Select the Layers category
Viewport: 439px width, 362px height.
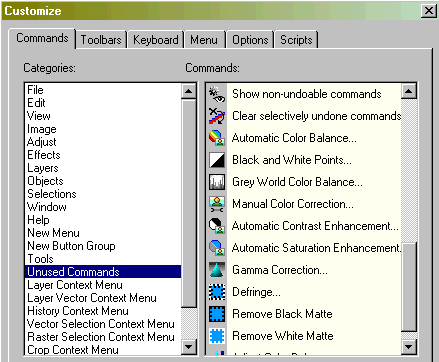[x=103, y=168]
